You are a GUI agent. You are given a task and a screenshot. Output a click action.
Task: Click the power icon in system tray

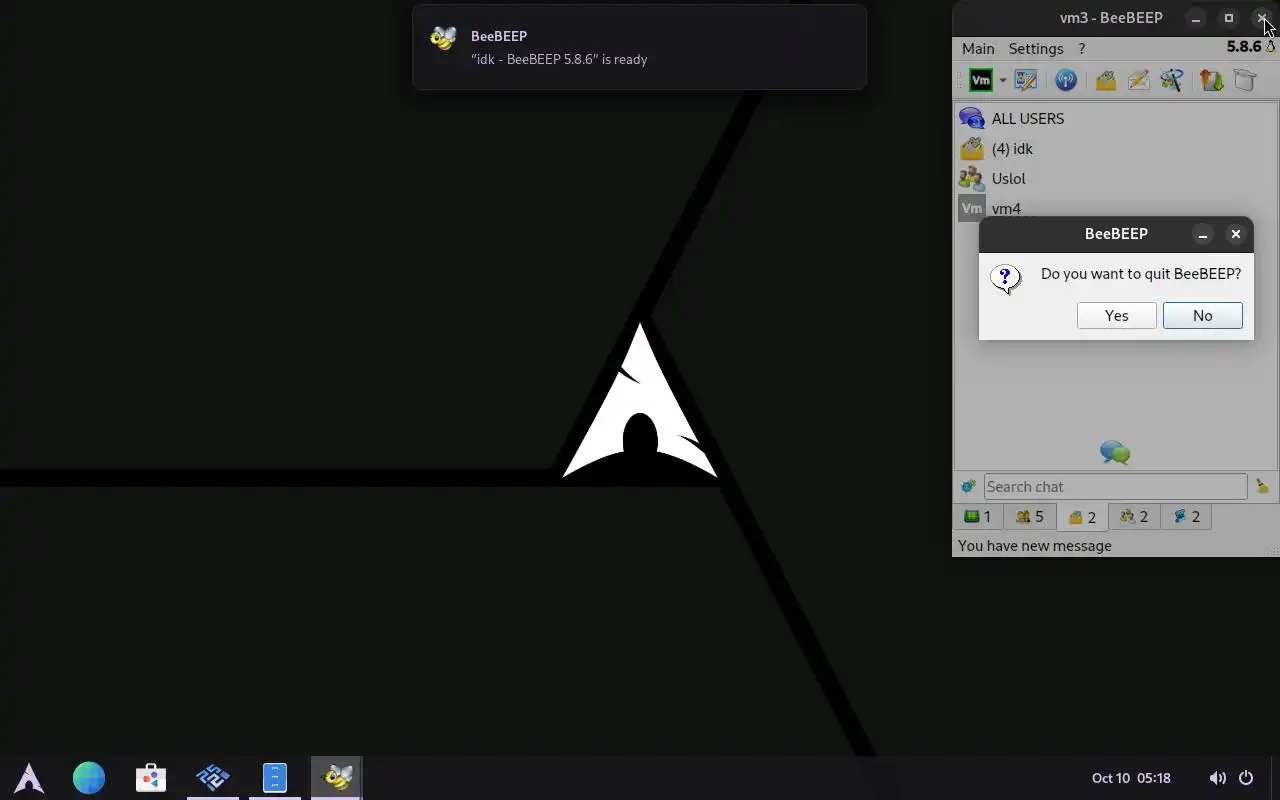(1246, 777)
